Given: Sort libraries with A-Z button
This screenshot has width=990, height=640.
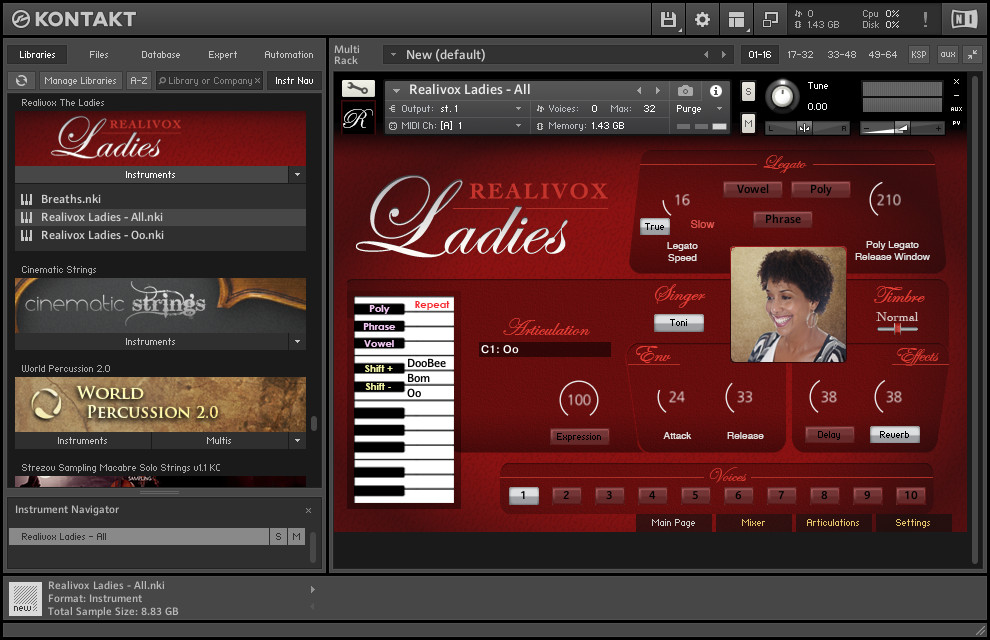Looking at the screenshot, I should click(x=138, y=81).
